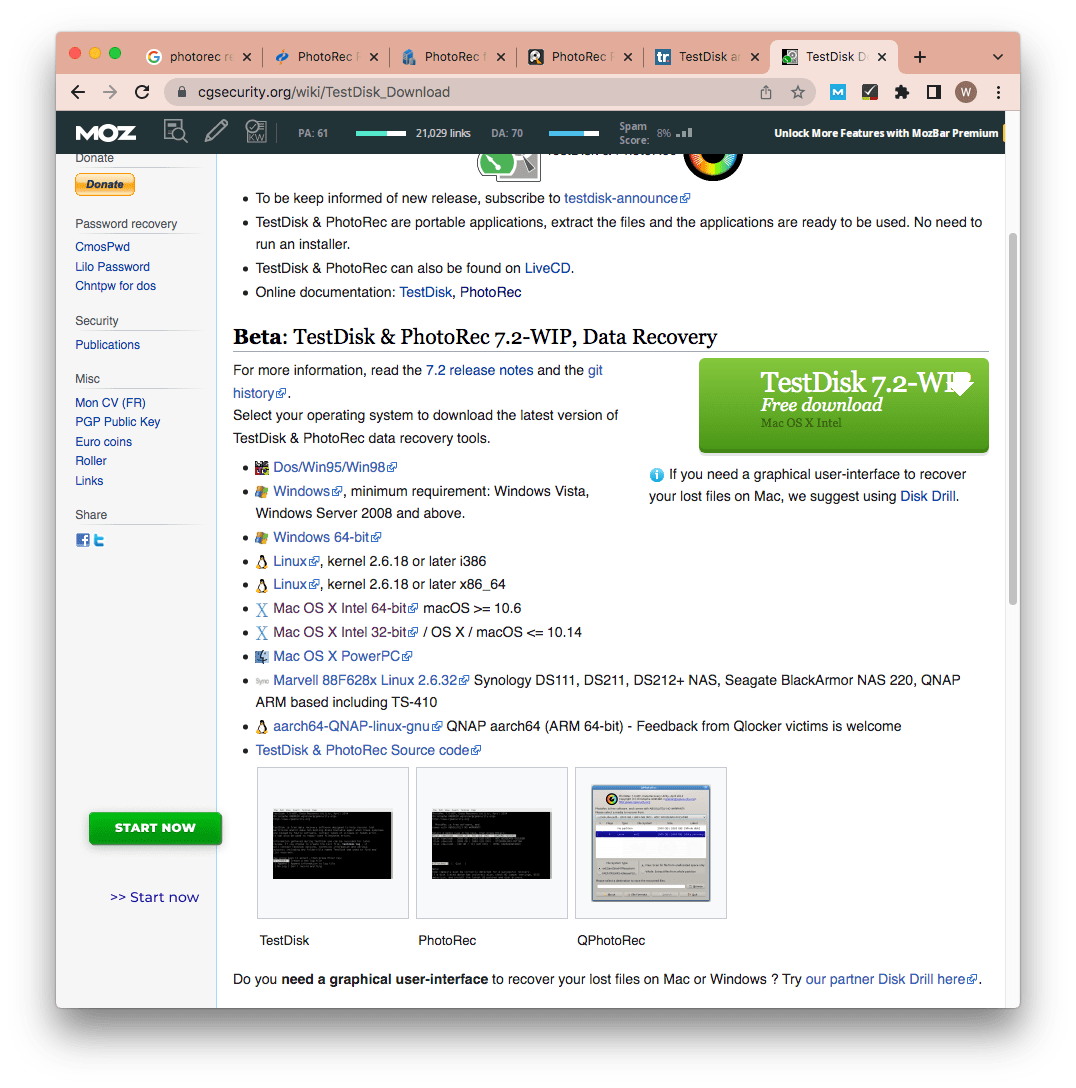Screen dimensions: 1076x1088
Task: Switch to the 'TestDisk ar' tab
Action: [707, 57]
